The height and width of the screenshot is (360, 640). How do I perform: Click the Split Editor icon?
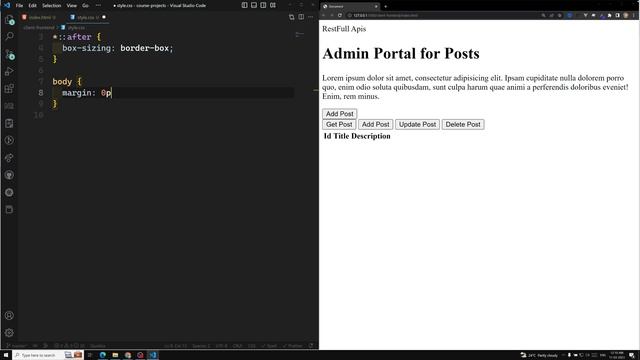pos(301,17)
